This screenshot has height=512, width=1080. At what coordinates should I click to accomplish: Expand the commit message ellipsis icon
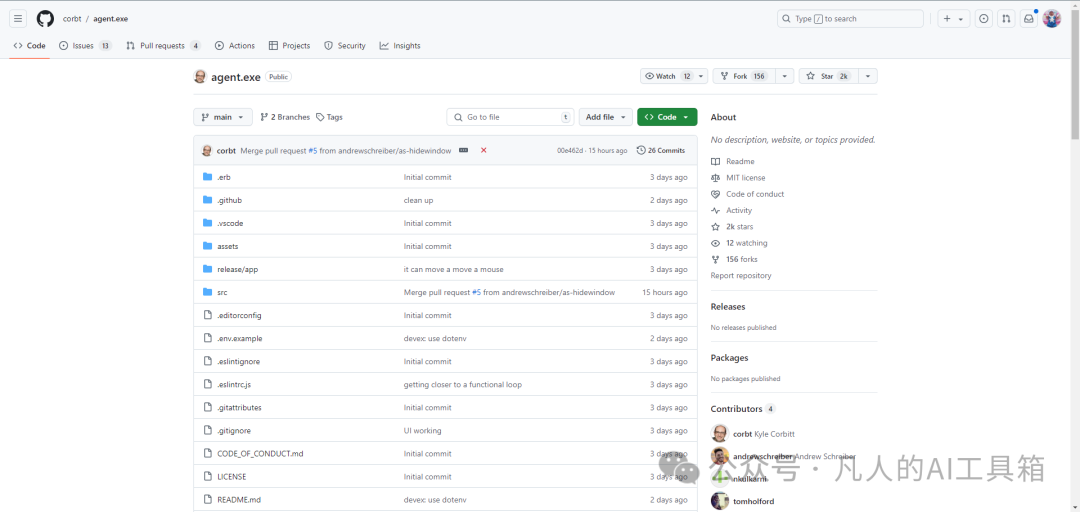tap(464, 150)
